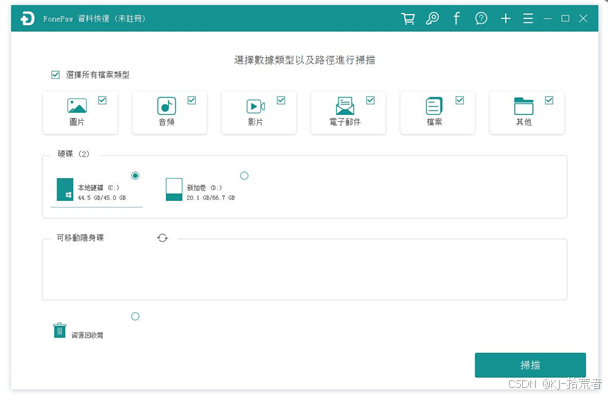Select the 影片 video type icon
The image size is (608, 395).
[256, 106]
